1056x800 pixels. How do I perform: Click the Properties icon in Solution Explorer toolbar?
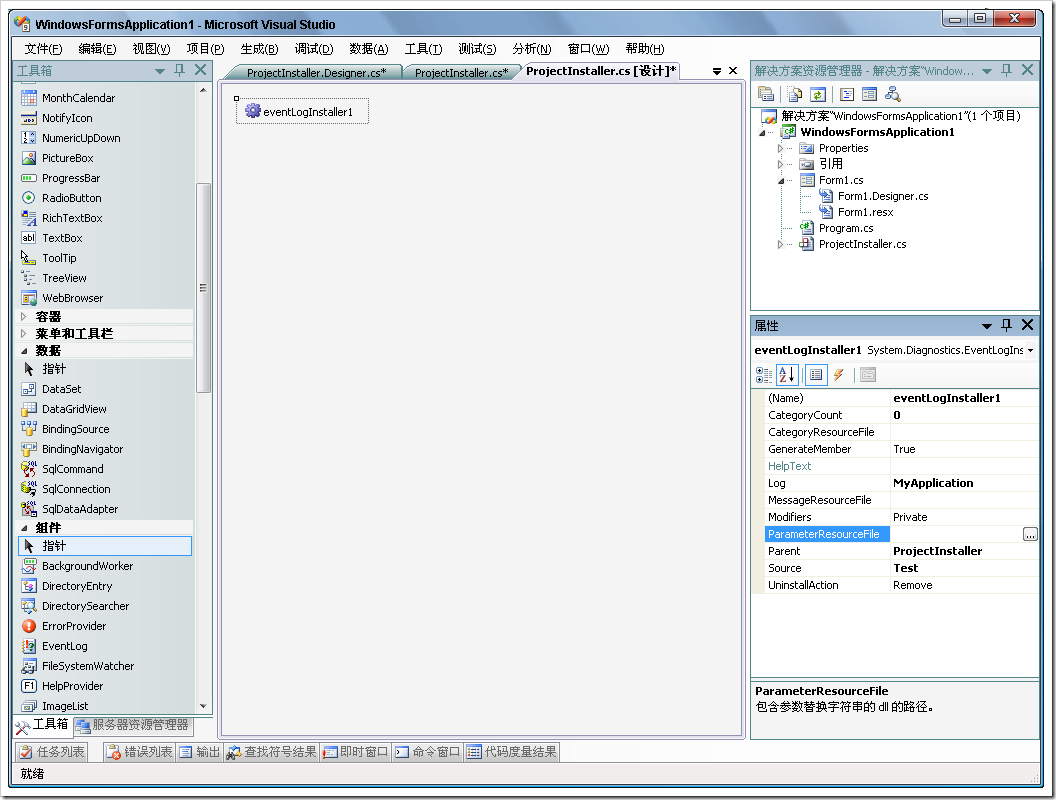766,94
